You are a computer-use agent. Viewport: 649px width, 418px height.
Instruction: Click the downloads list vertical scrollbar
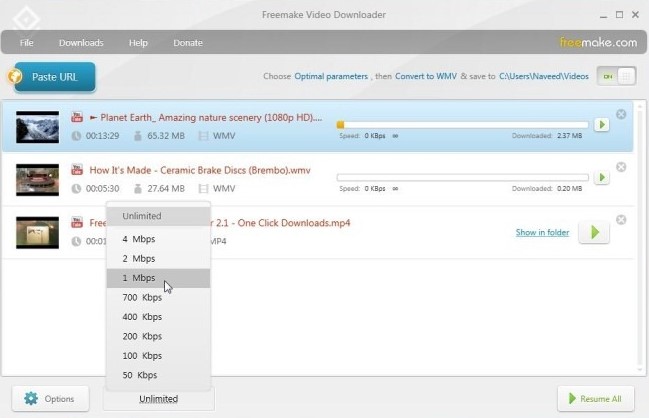(640, 238)
